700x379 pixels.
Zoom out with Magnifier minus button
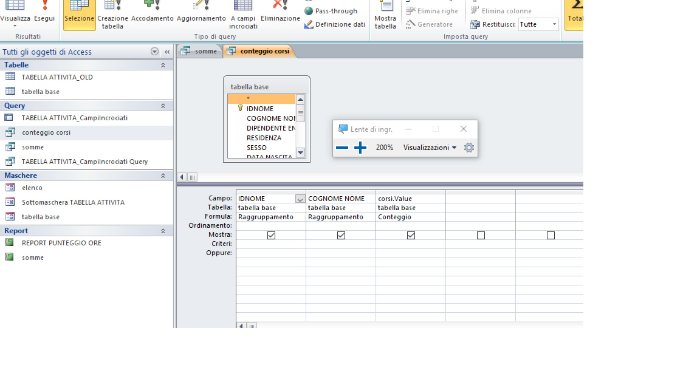click(x=342, y=147)
